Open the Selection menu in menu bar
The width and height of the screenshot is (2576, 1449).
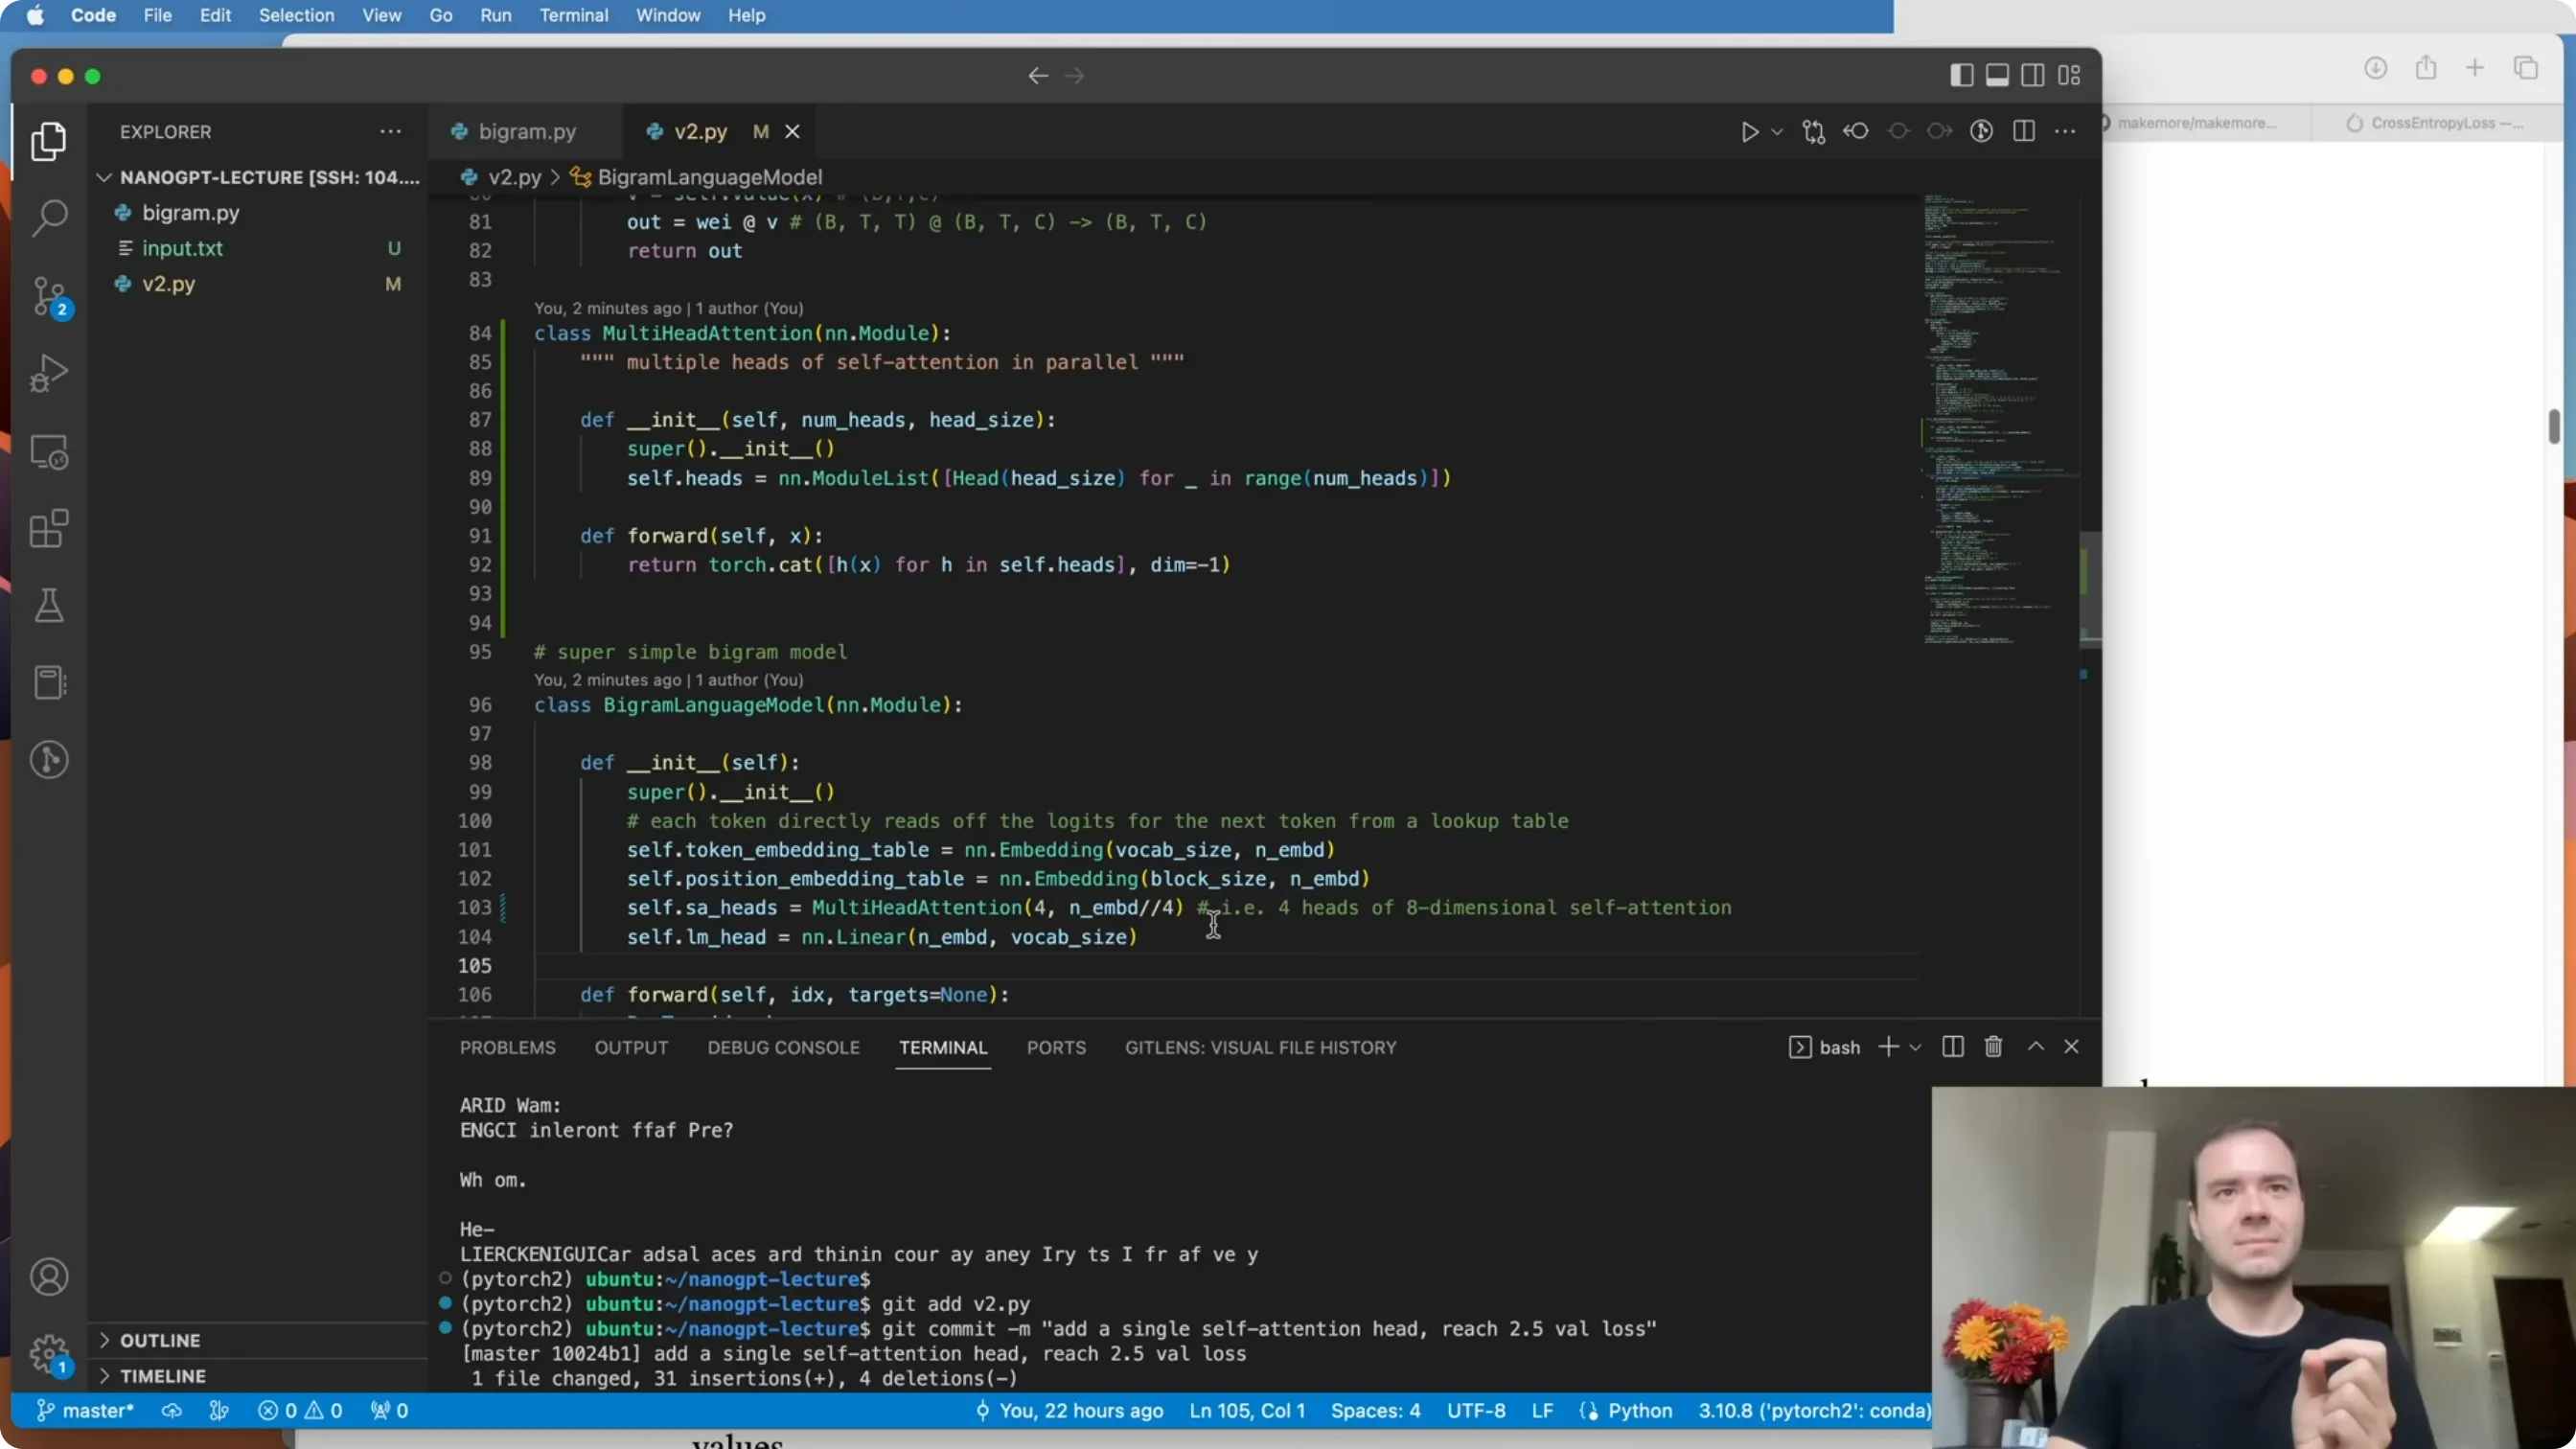click(x=296, y=15)
